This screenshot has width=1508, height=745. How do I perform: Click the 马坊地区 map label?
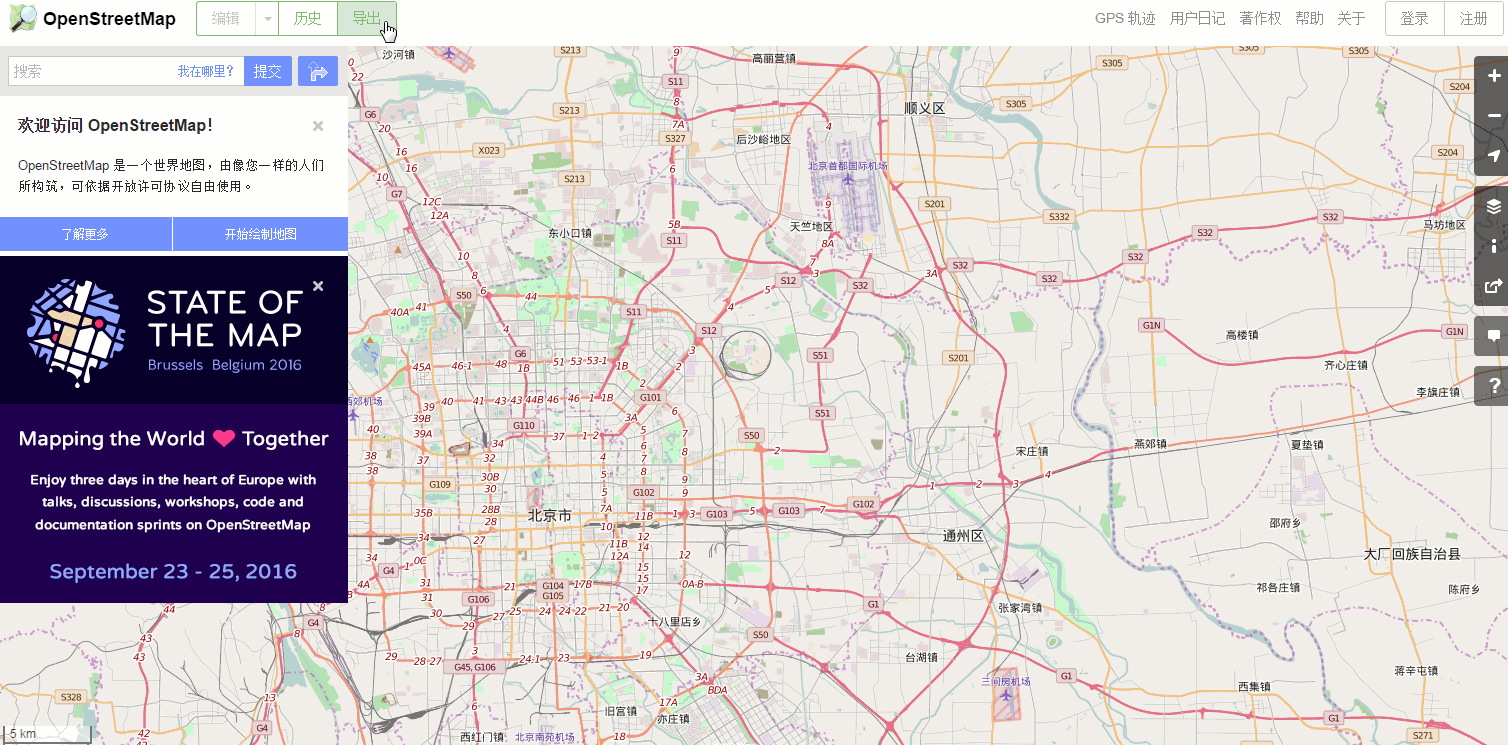[1446, 225]
